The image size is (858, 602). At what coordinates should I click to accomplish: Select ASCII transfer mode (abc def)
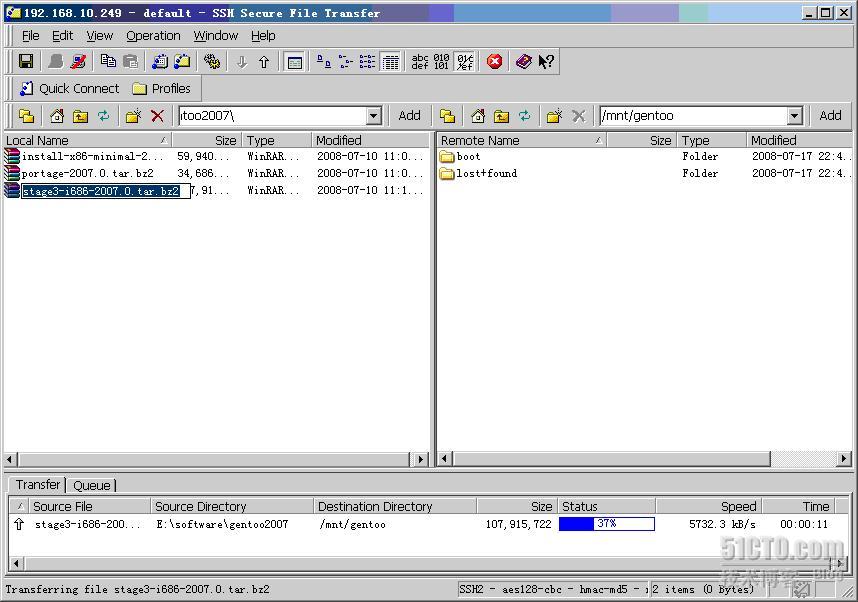pos(420,61)
